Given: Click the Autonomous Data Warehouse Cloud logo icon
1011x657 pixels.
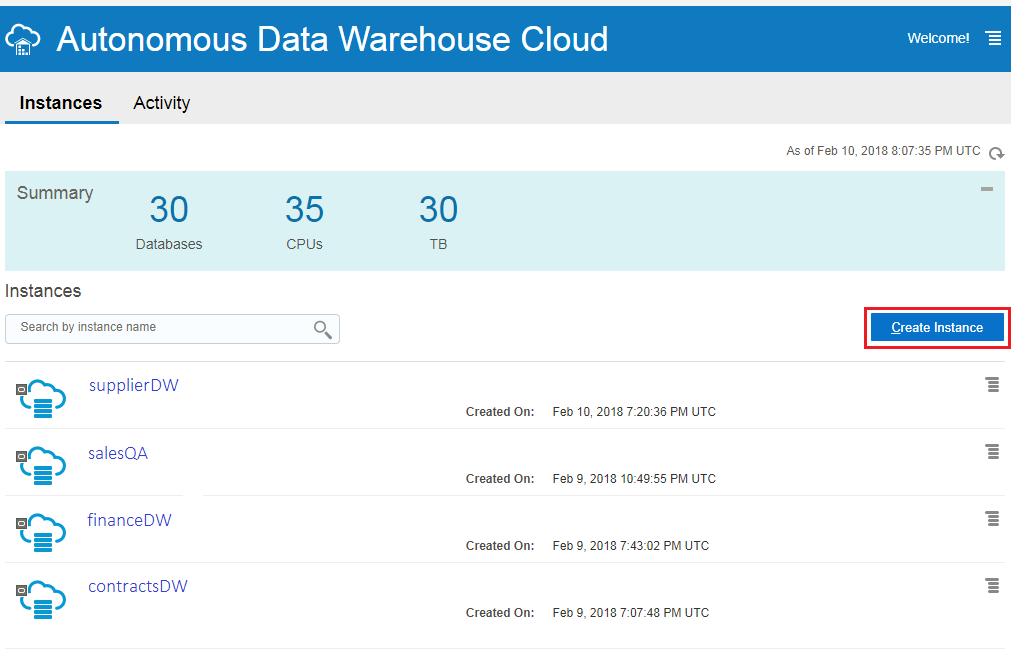Looking at the screenshot, I should 22,39.
